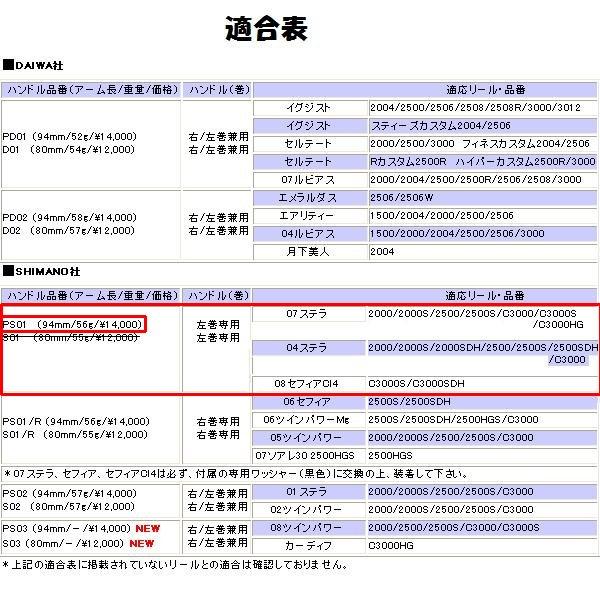Click the 2500S/2500SDH value
This screenshot has height=600, width=600.
[x=409, y=402]
